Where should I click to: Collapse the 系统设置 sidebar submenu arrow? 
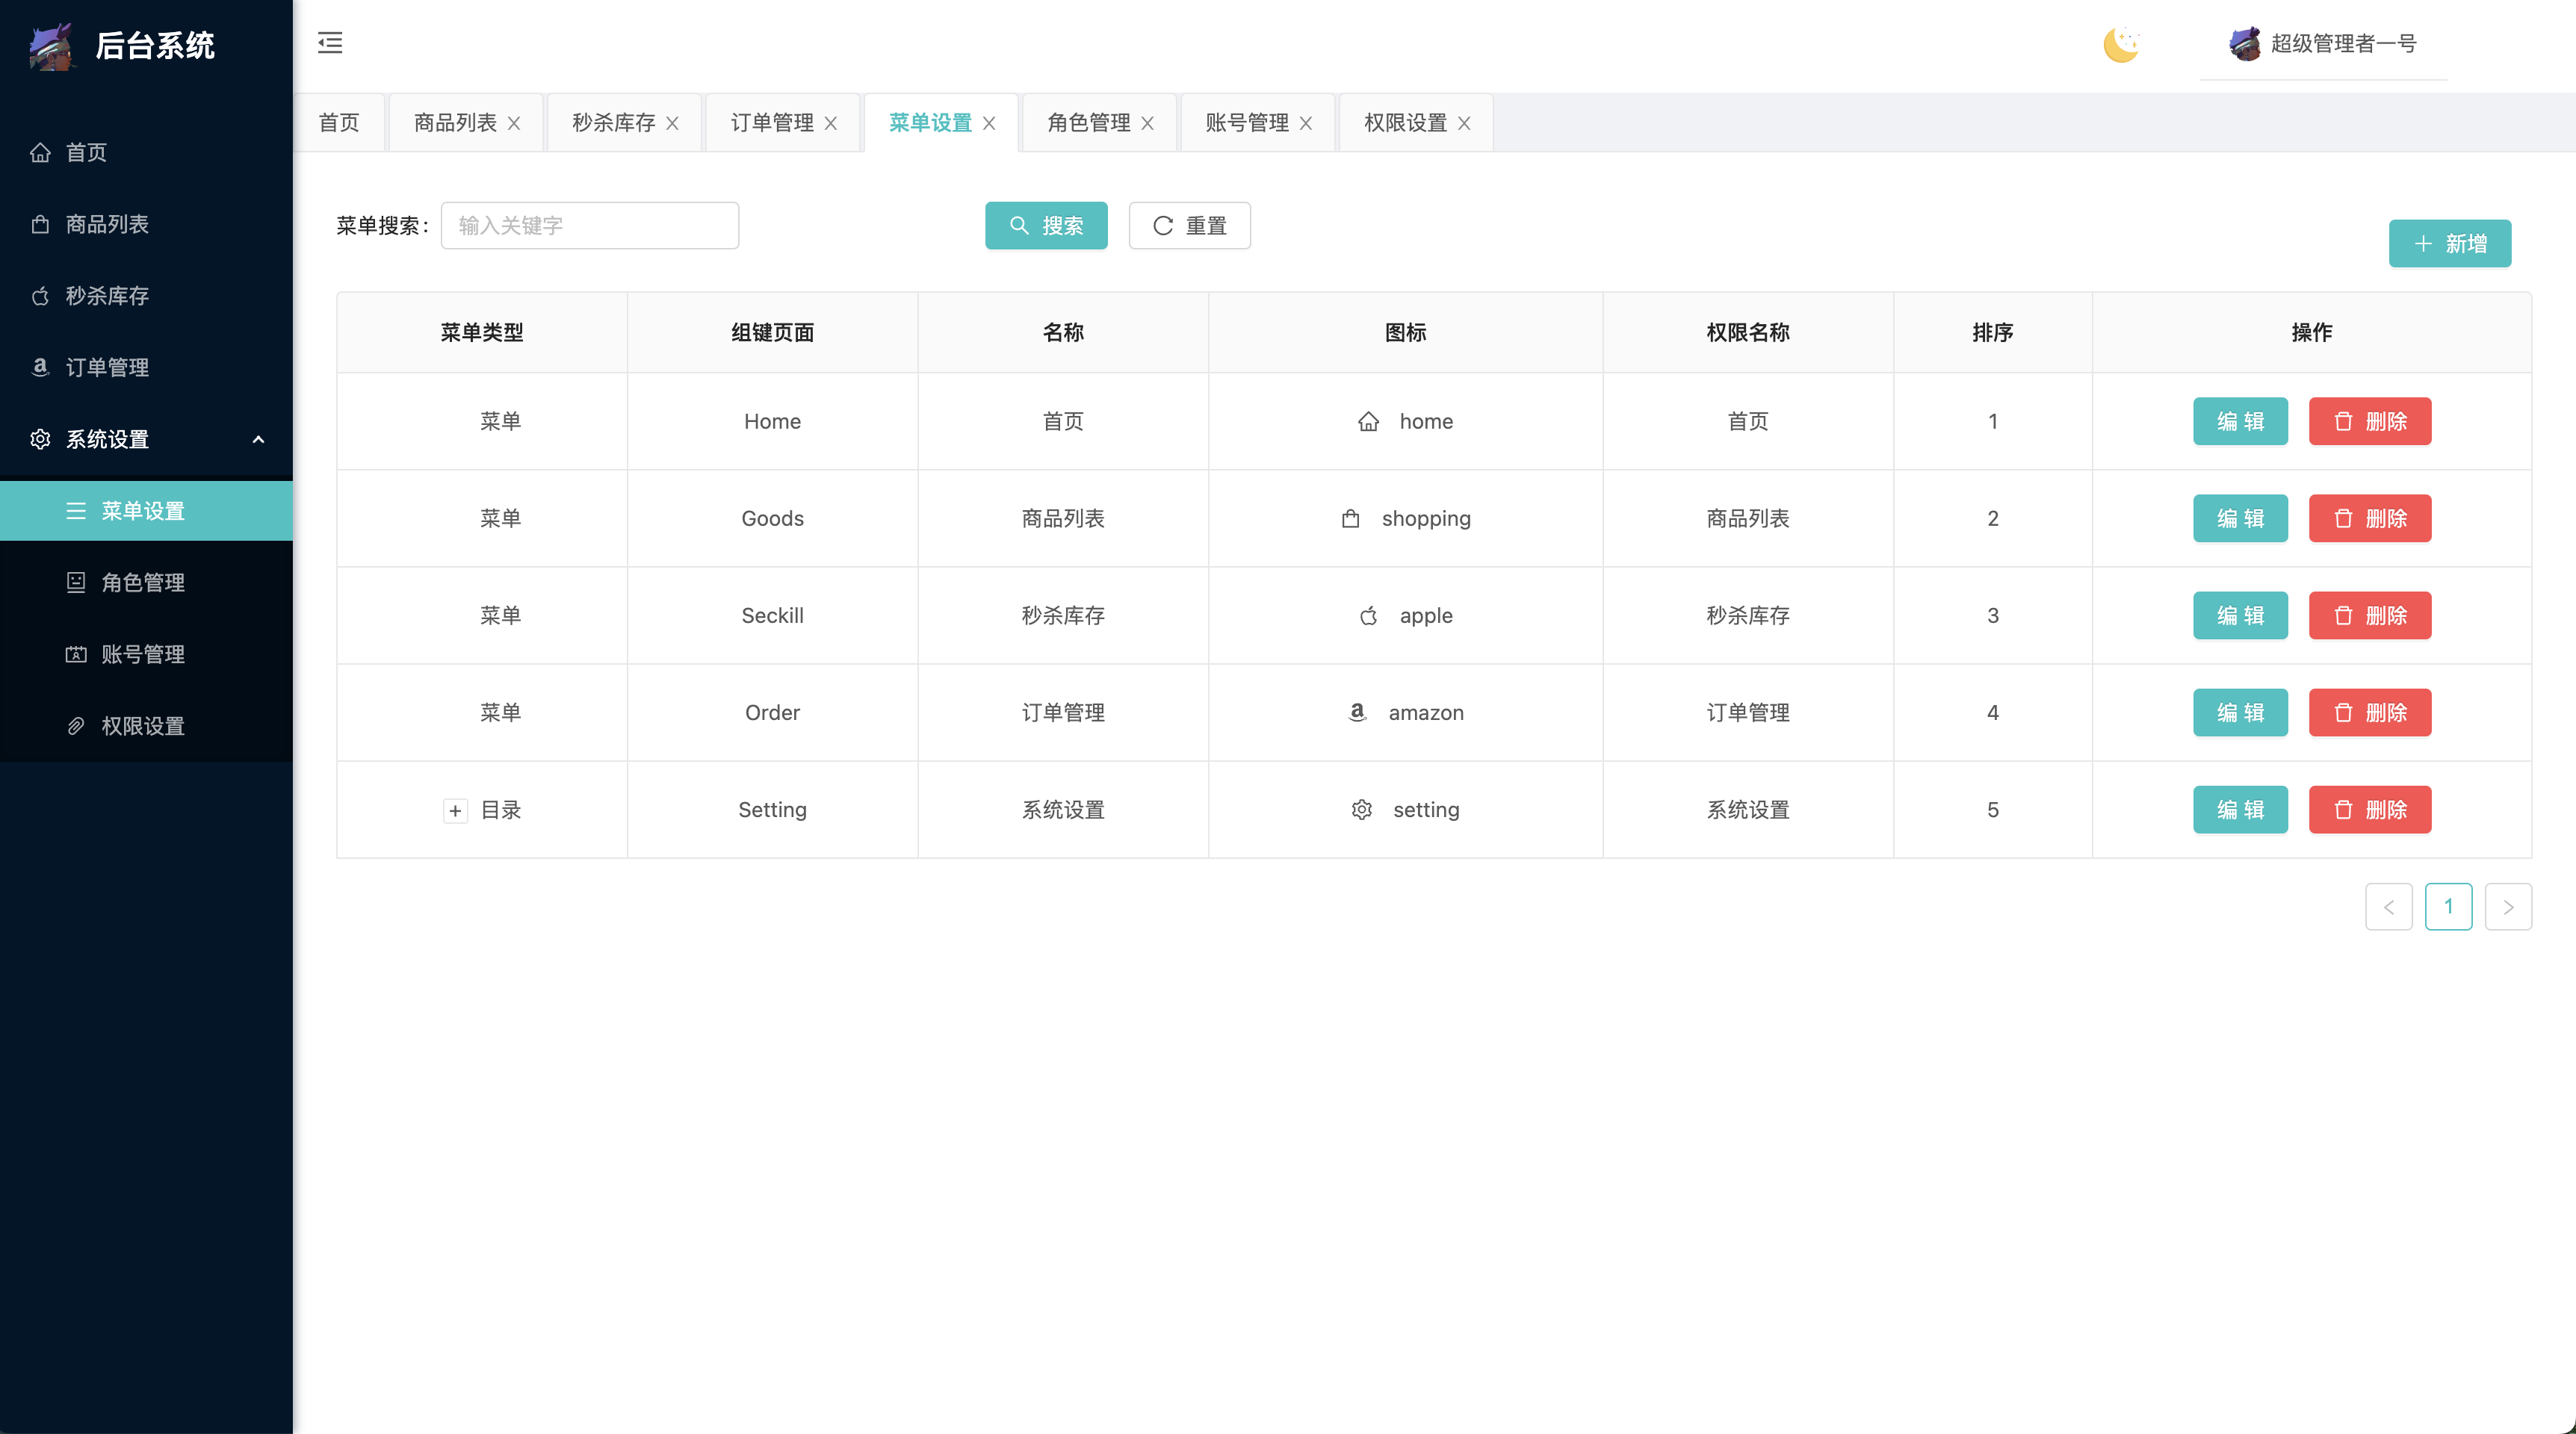tap(258, 439)
